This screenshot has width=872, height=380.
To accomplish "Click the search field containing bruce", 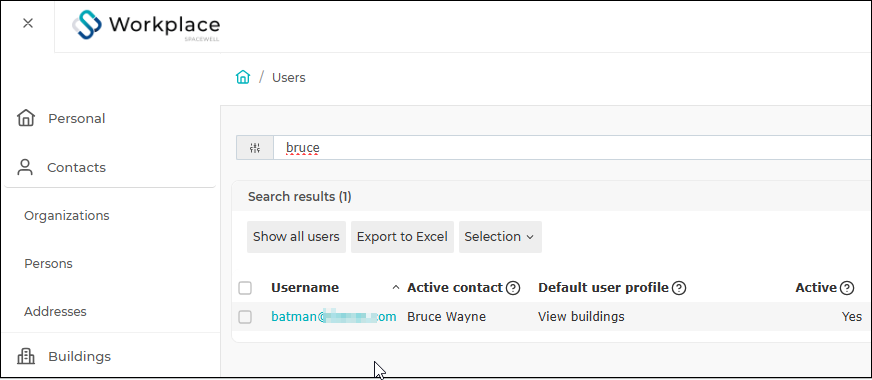I will 572,147.
